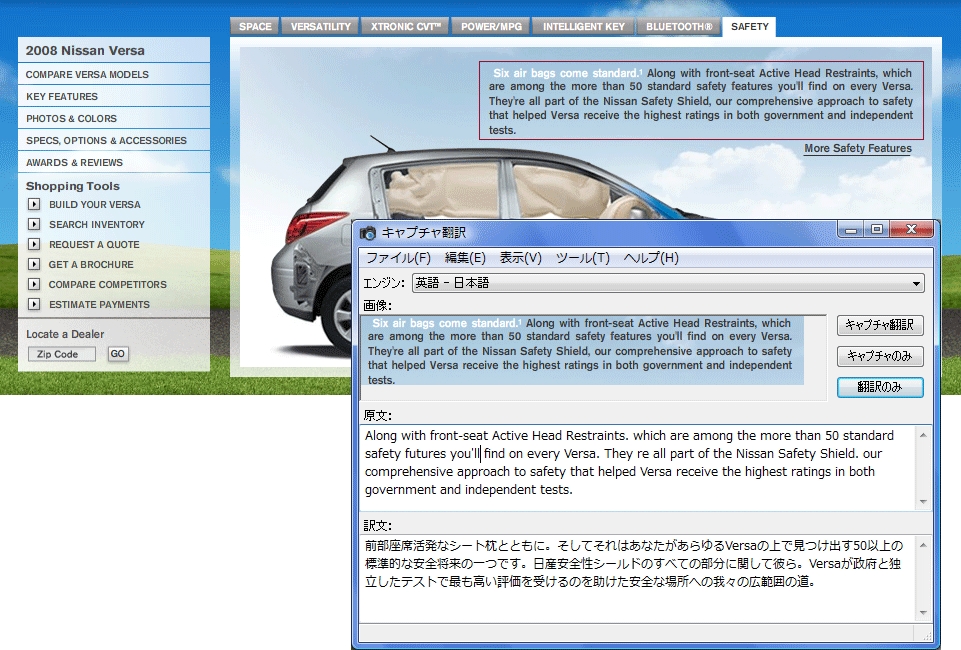This screenshot has width=961, height=650.
Task: Follow the More Safety Features link
Action: pos(857,149)
